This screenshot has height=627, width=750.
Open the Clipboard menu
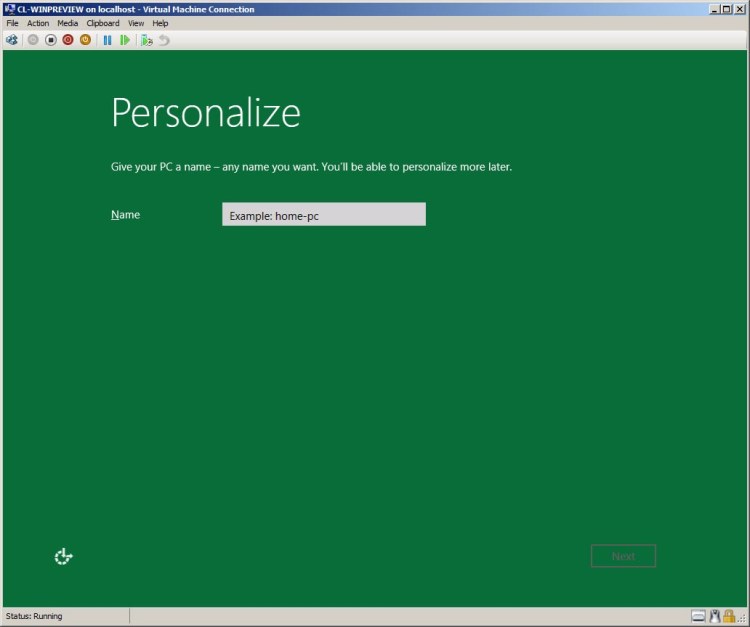click(103, 23)
